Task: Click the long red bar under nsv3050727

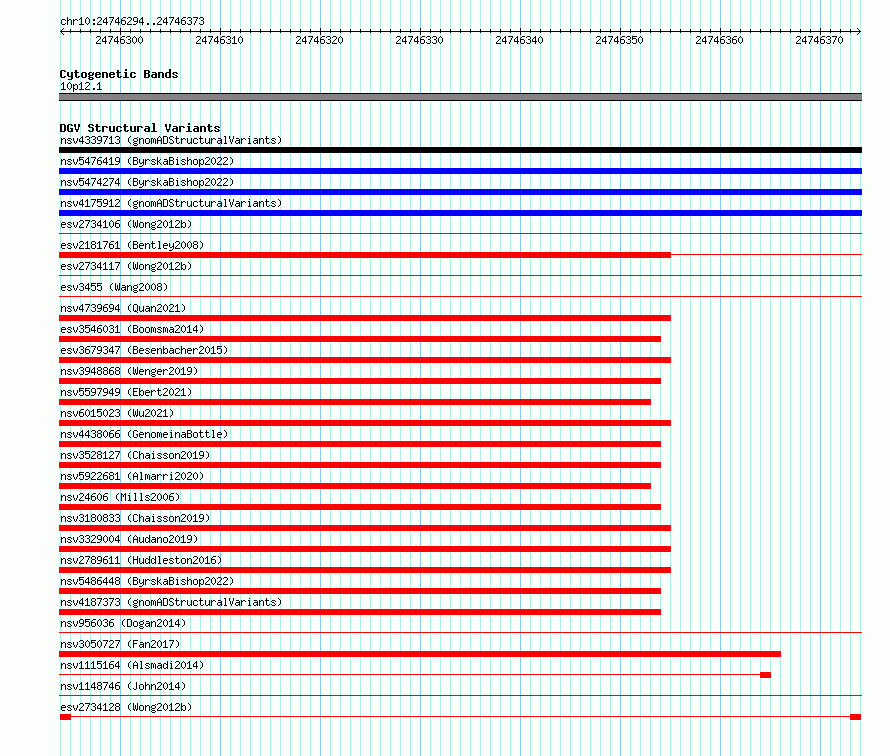Action: point(420,654)
